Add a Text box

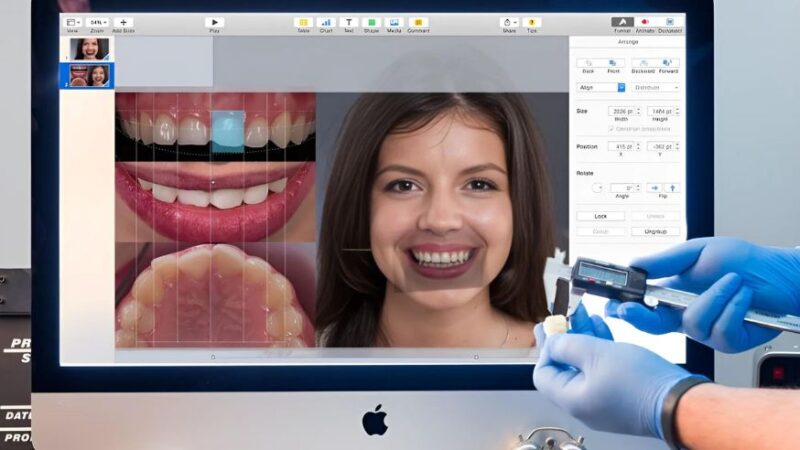[x=348, y=22]
